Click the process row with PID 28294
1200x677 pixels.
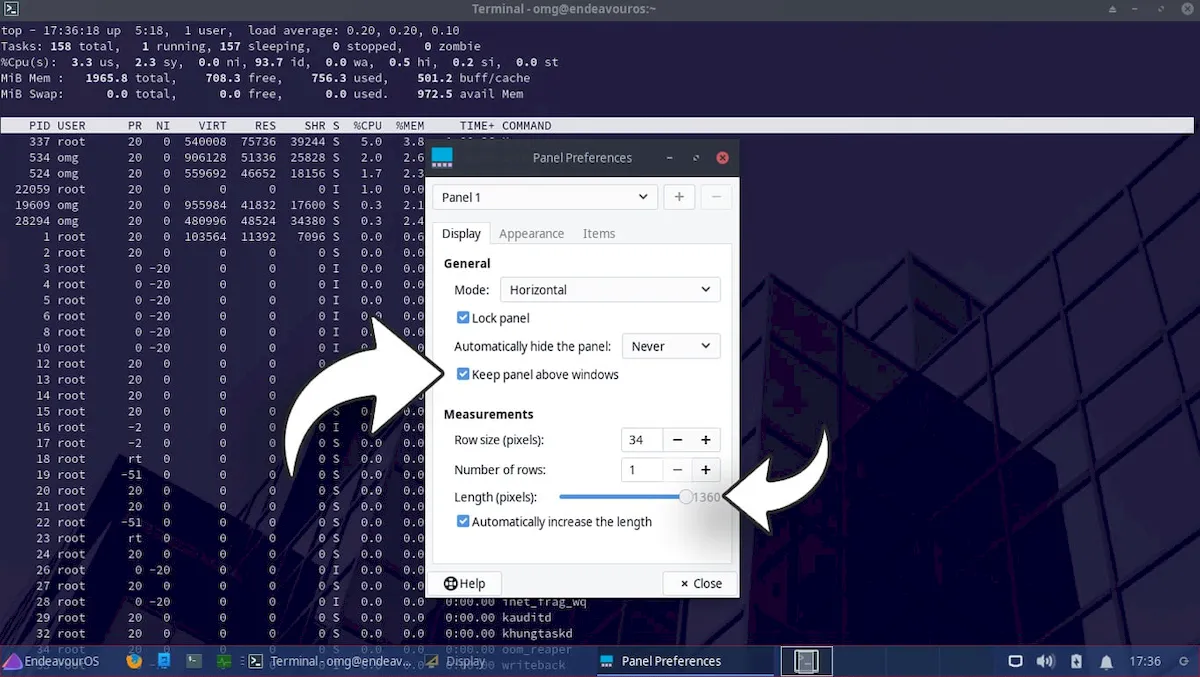(214, 221)
